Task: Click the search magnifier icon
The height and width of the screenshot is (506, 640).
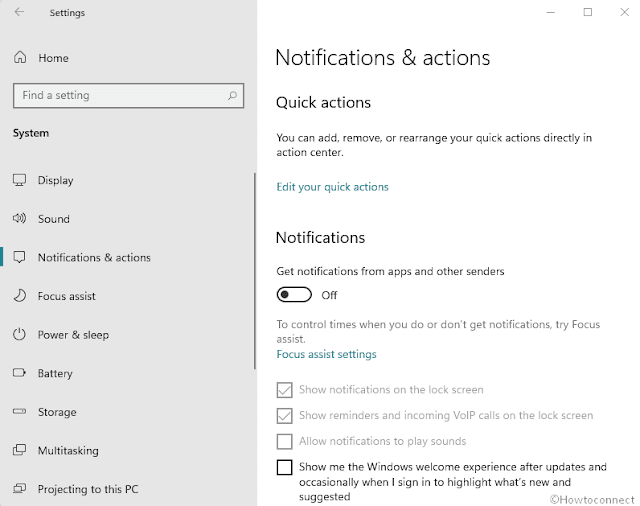Action: tap(232, 95)
